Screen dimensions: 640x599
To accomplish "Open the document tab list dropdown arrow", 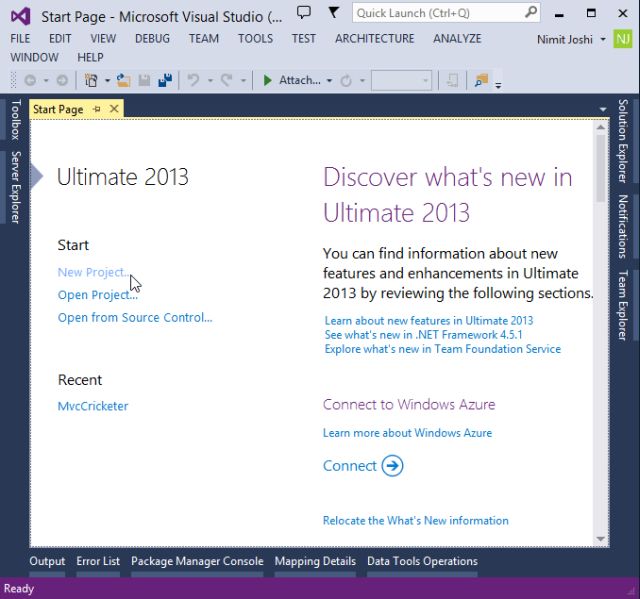I will [x=603, y=109].
